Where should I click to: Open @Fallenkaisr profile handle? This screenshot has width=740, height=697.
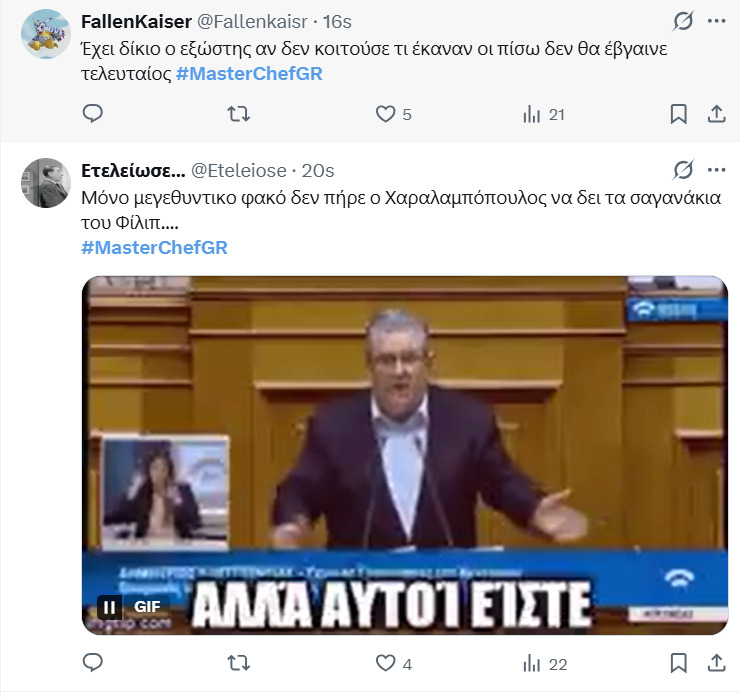[252, 22]
